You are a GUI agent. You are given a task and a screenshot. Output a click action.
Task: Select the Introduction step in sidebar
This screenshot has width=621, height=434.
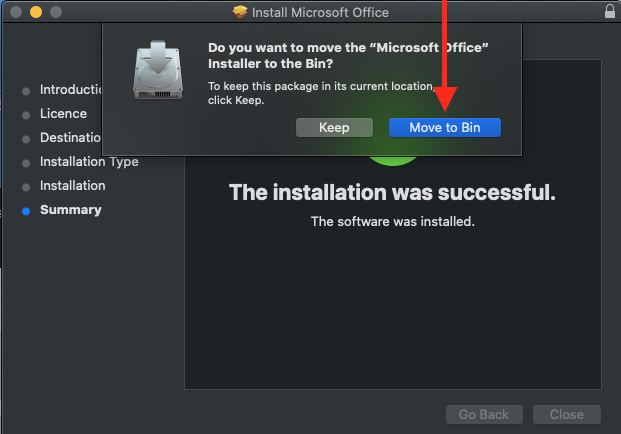coord(72,90)
